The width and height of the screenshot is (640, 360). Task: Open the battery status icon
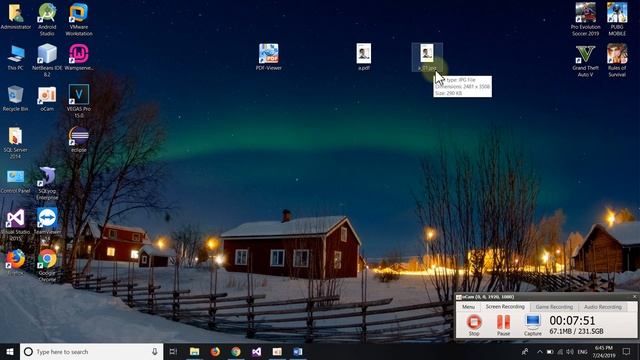point(550,351)
